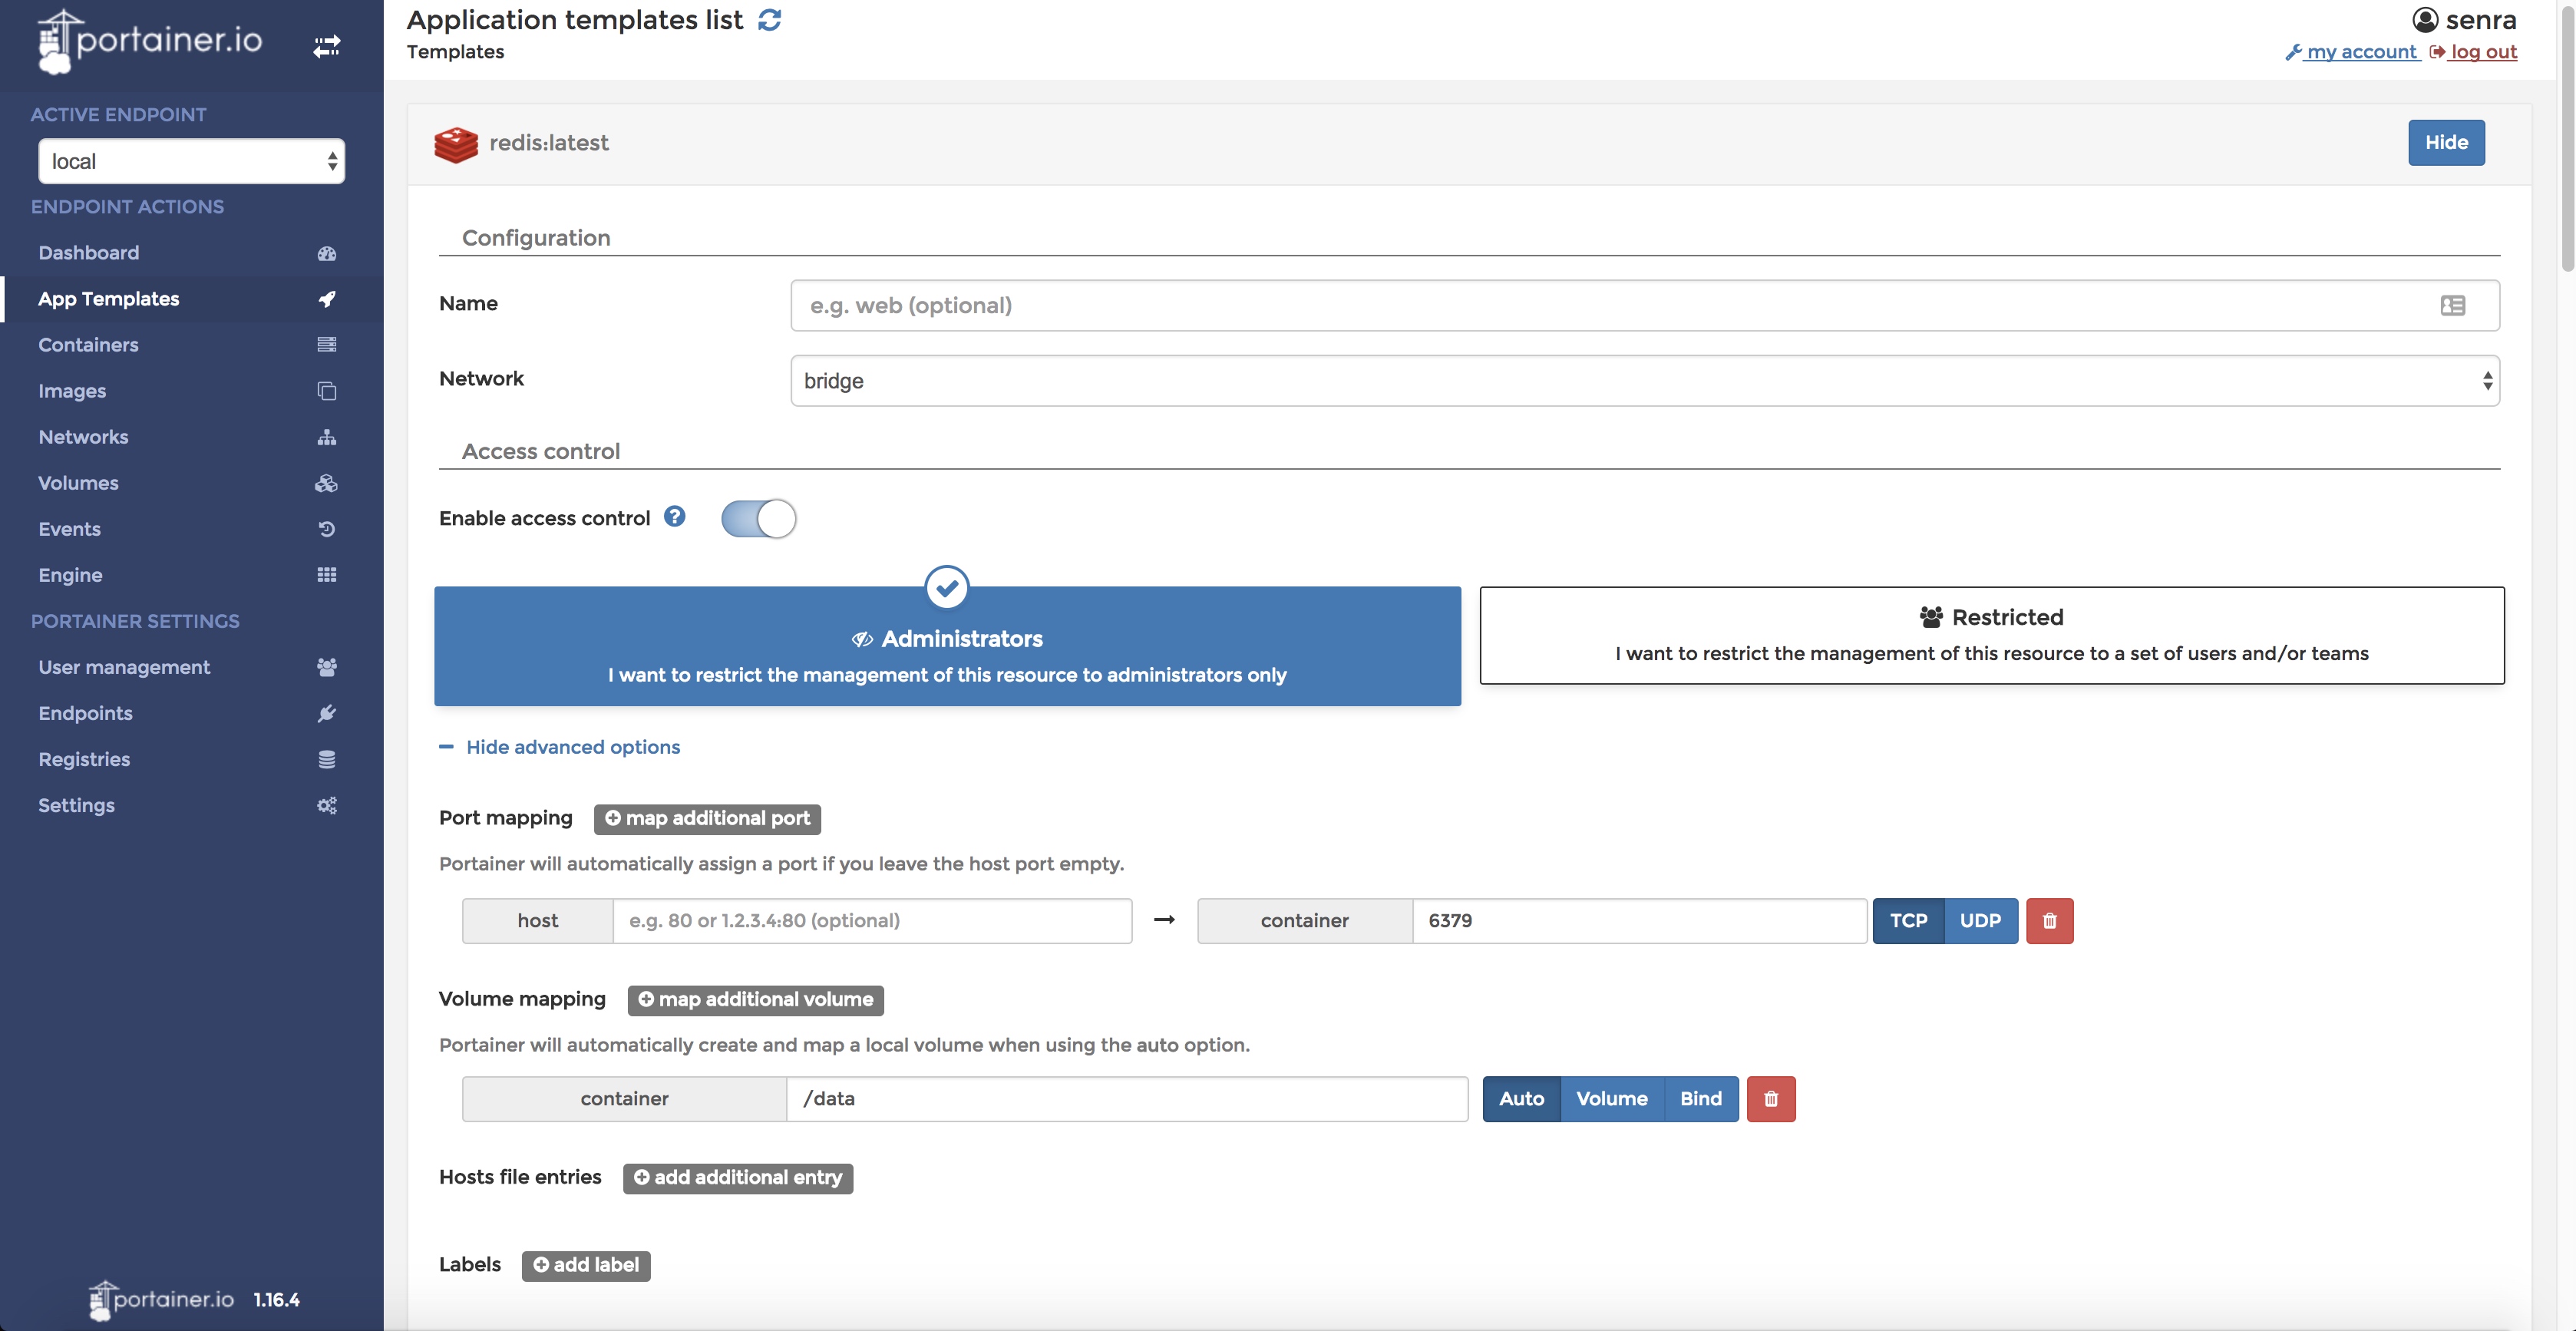Click the card icon inside the Name field
The image size is (2576, 1331).
click(2452, 305)
